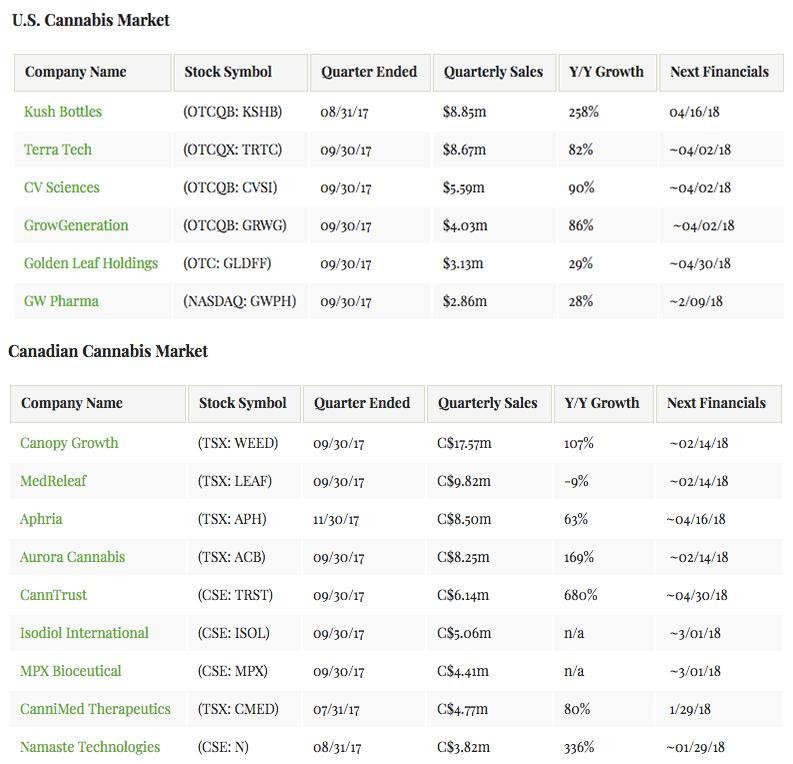Click the MedReleaf company link
The image size is (793, 764).
(x=53, y=481)
